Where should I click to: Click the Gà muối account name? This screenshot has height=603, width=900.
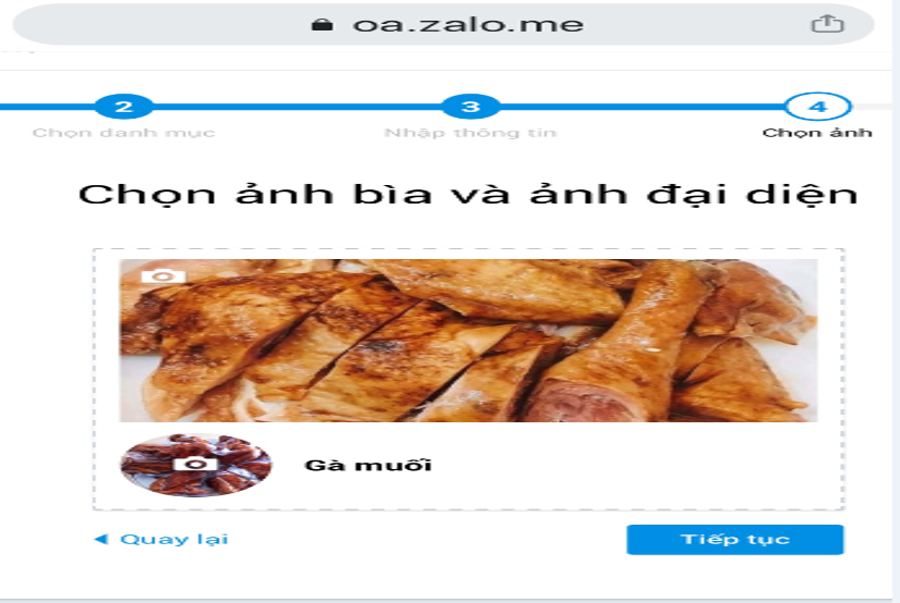coord(368,465)
